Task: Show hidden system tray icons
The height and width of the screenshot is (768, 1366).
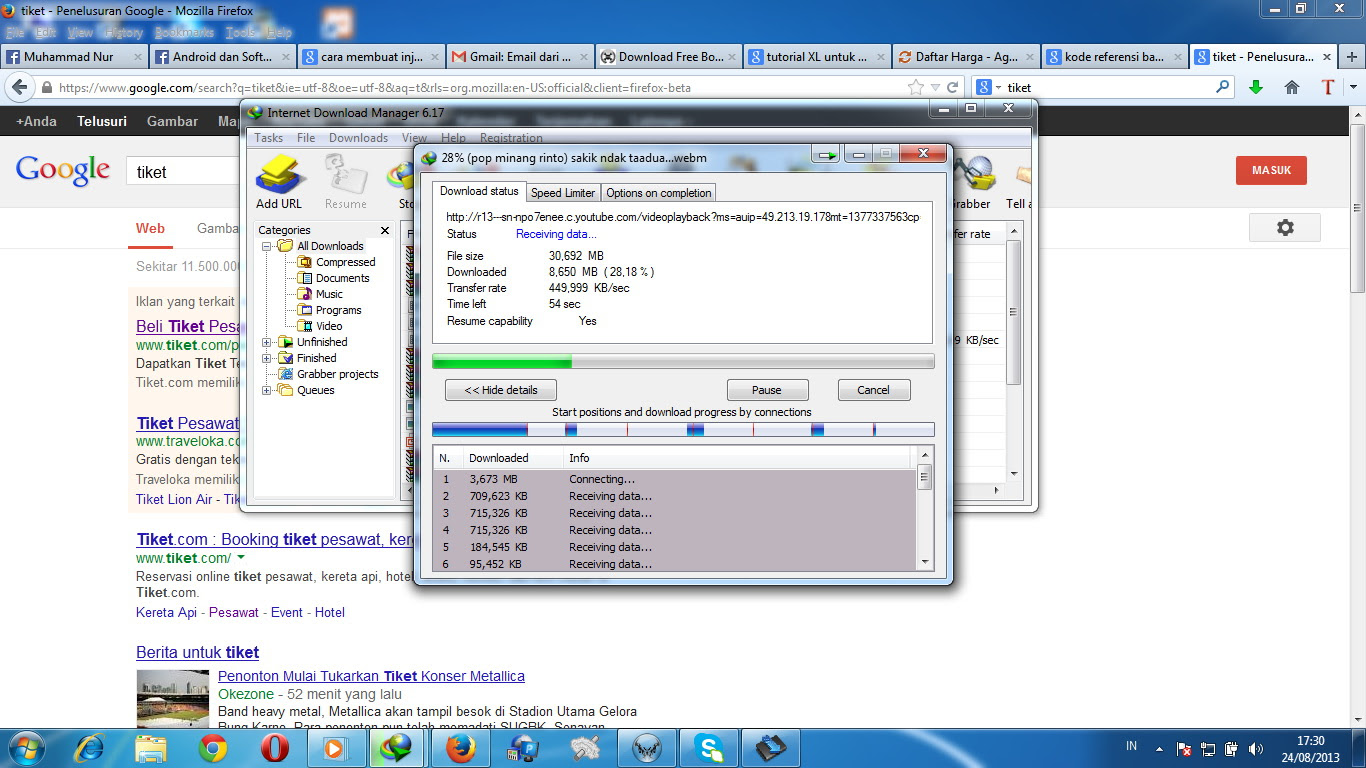Action: tap(1159, 748)
